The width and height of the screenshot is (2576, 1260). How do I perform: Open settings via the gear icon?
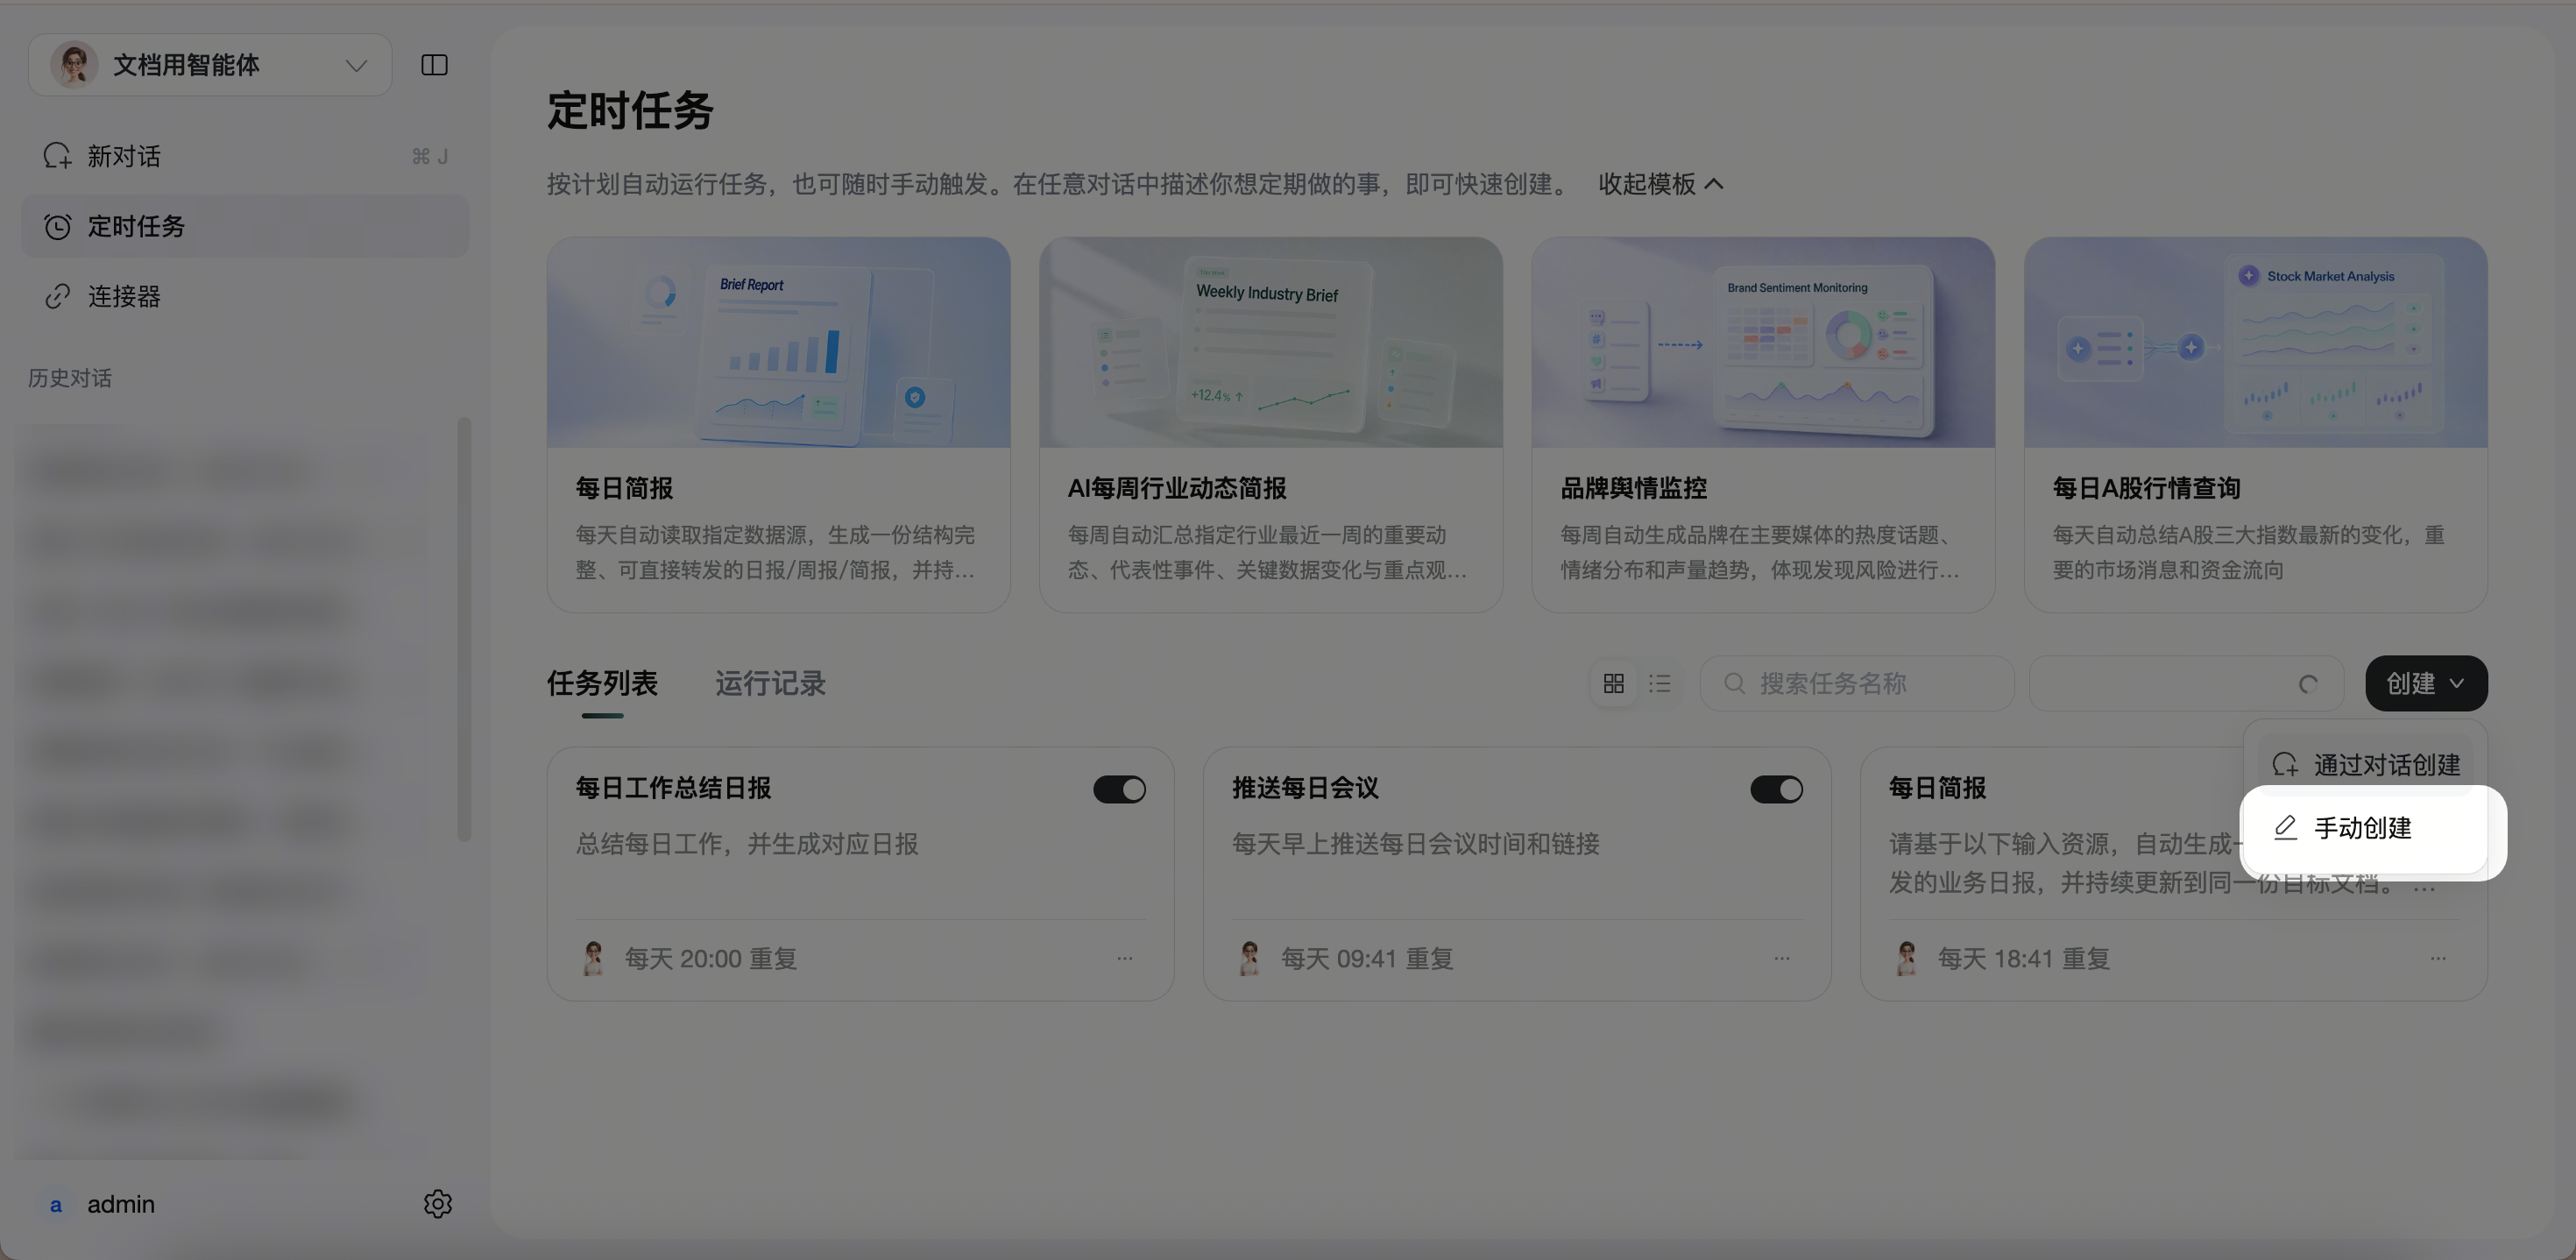(437, 1203)
